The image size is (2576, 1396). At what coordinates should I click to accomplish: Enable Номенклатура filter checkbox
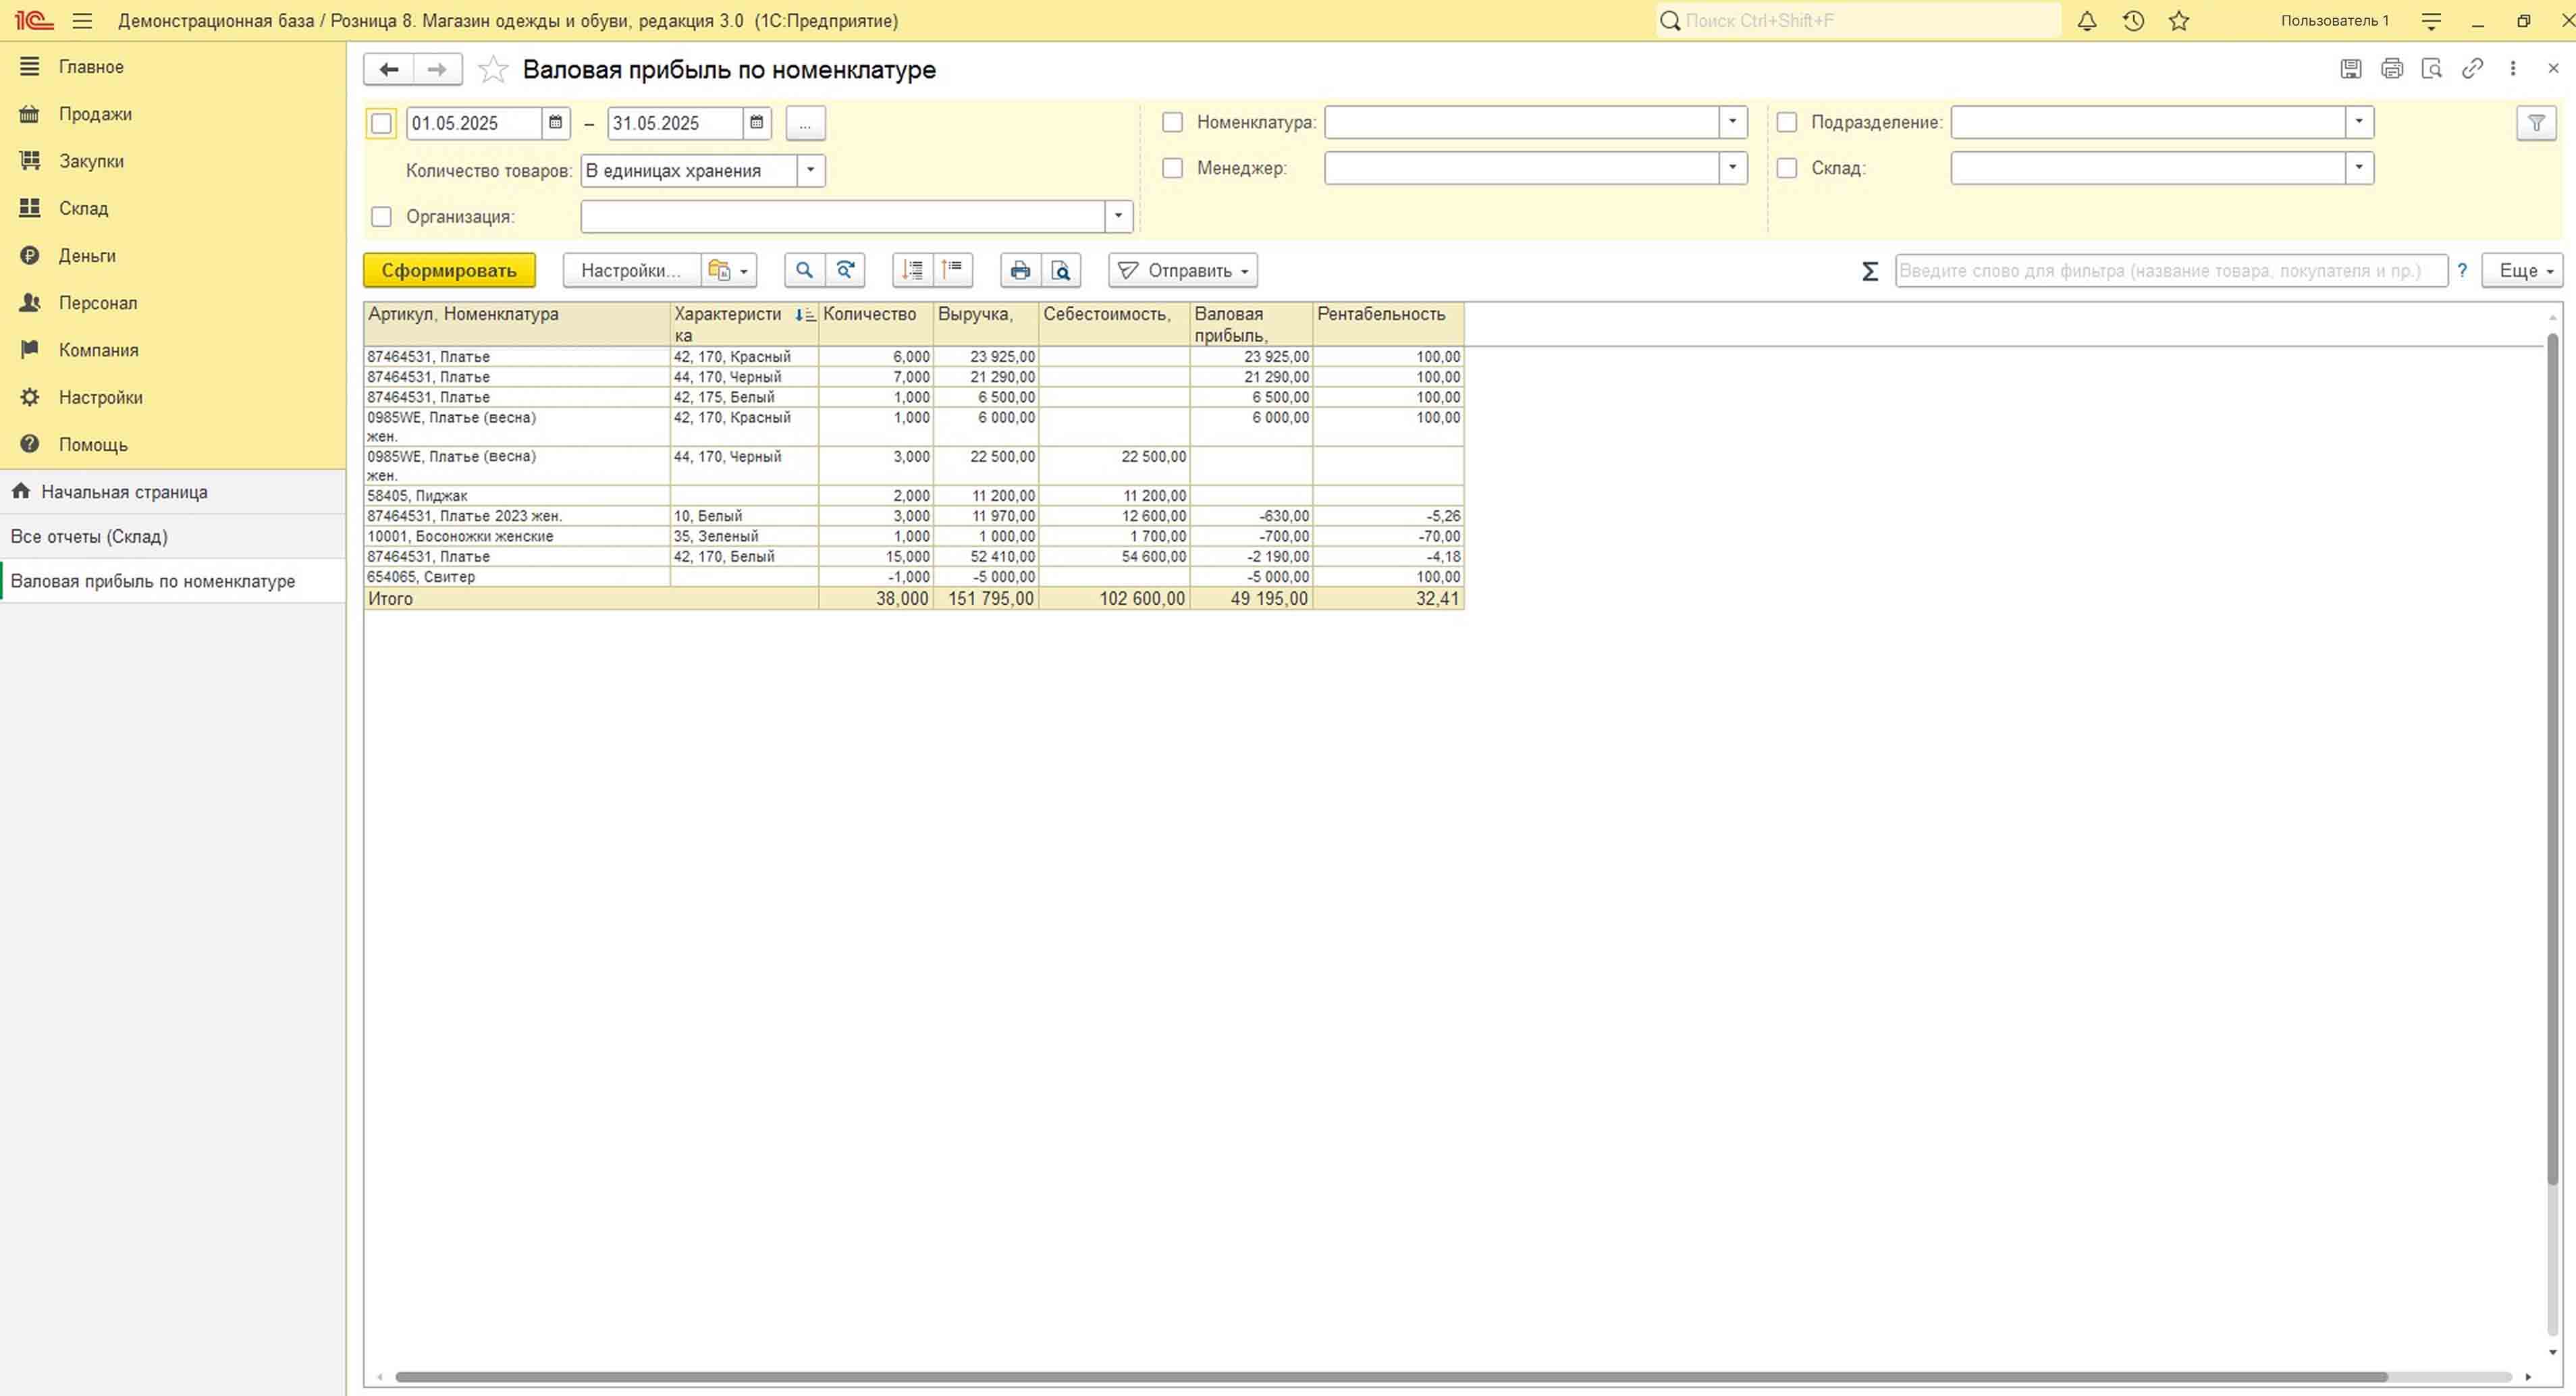point(1172,122)
